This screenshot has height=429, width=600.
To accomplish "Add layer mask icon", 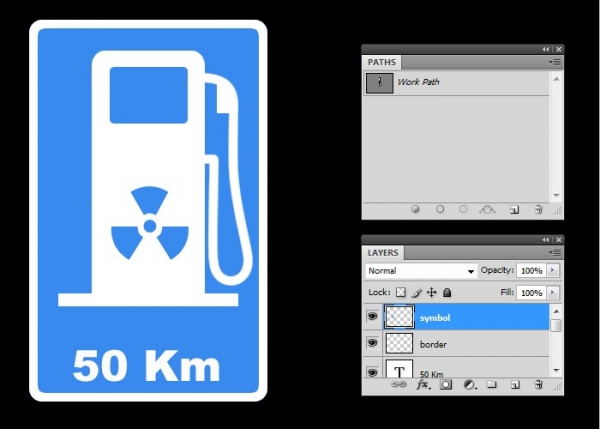I will tap(446, 385).
